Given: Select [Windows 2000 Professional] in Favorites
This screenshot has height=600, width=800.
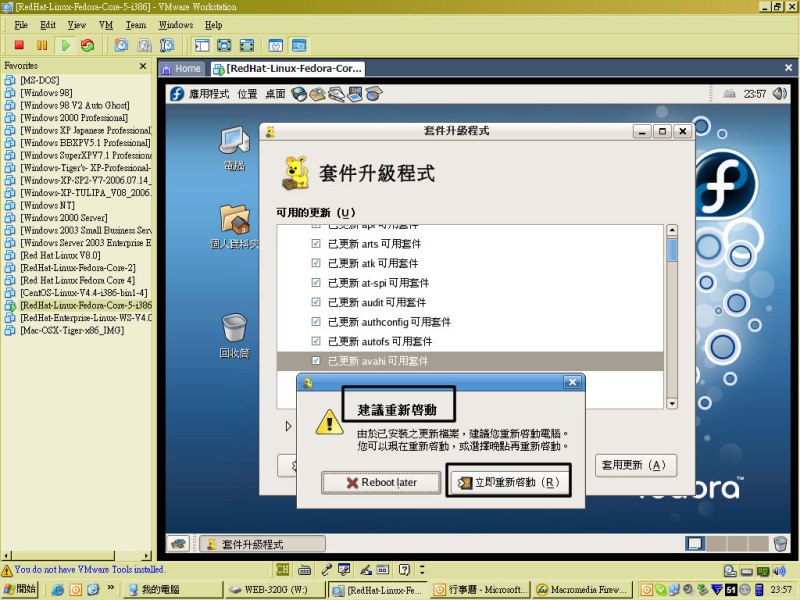Looking at the screenshot, I should pyautogui.click(x=74, y=118).
